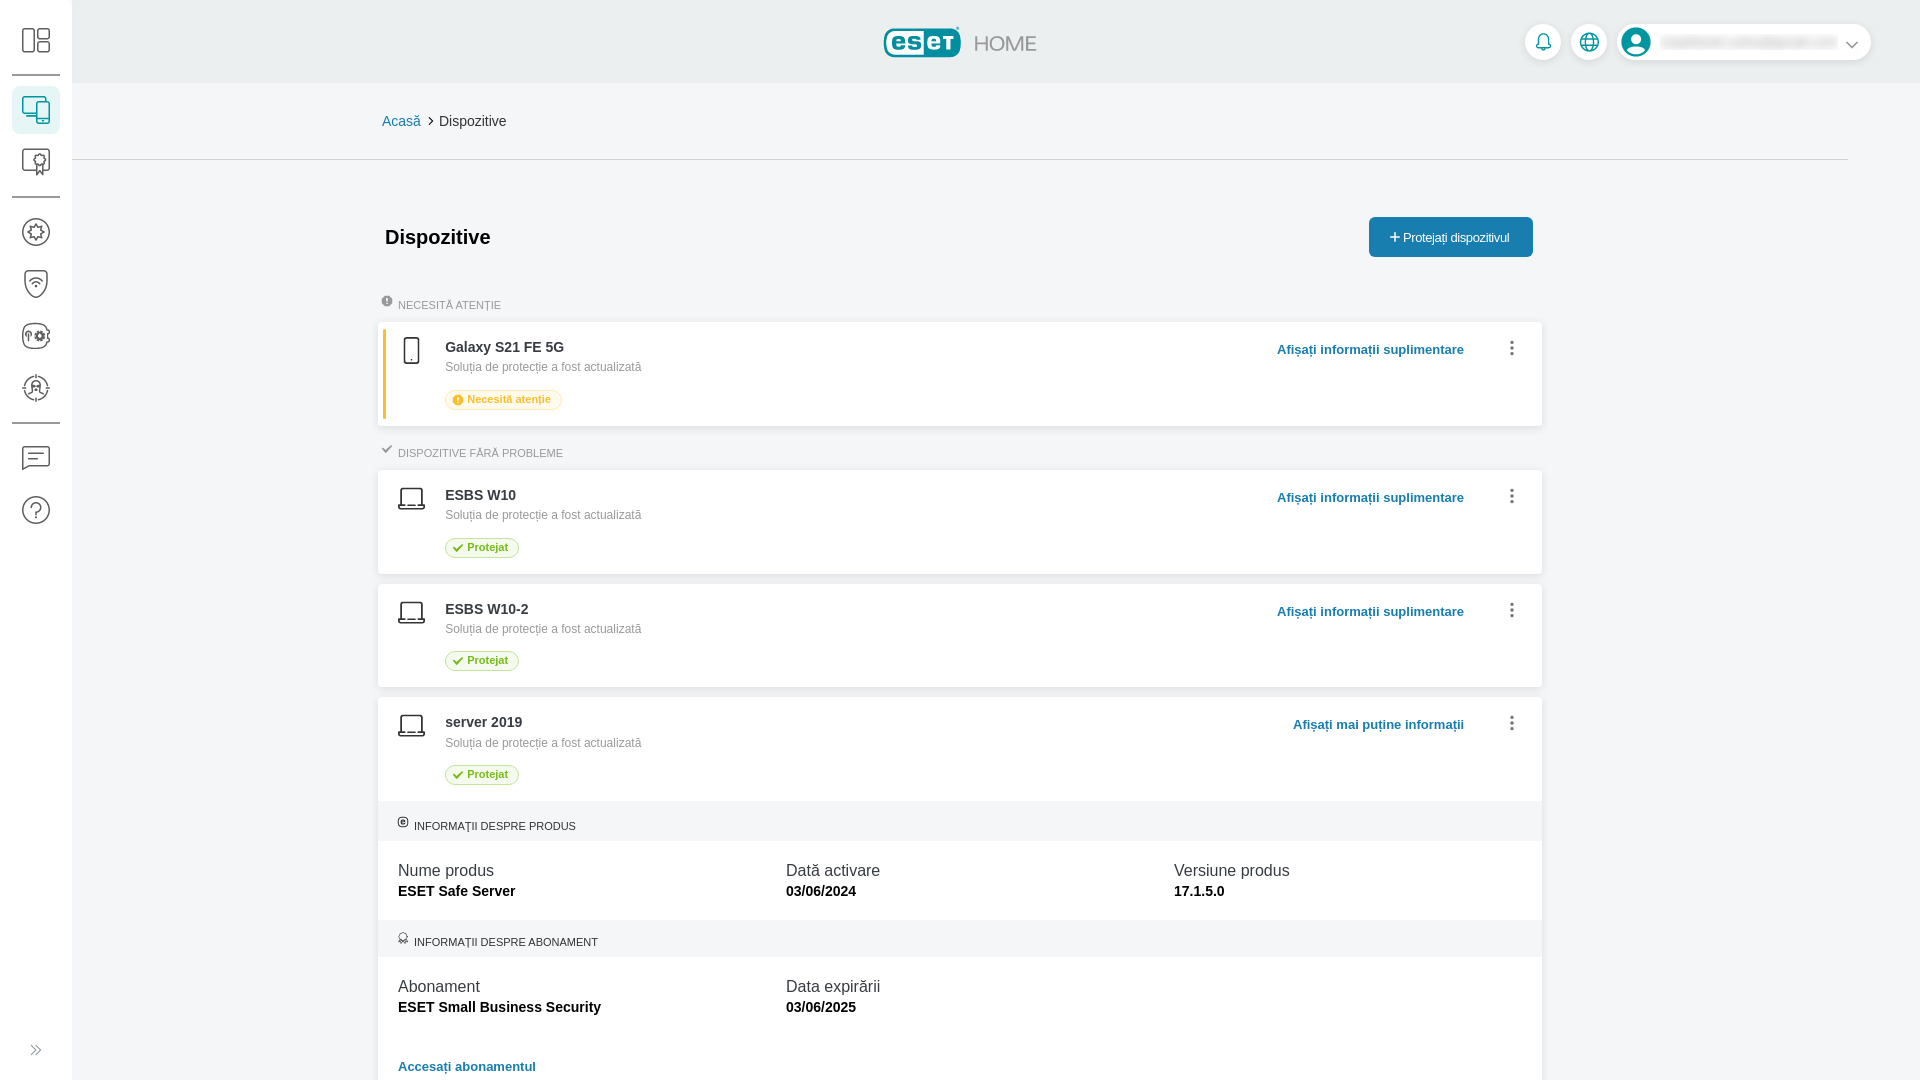The width and height of the screenshot is (1920, 1080).
Task: Click expiry date 03/06/2025
Action: (x=821, y=1007)
